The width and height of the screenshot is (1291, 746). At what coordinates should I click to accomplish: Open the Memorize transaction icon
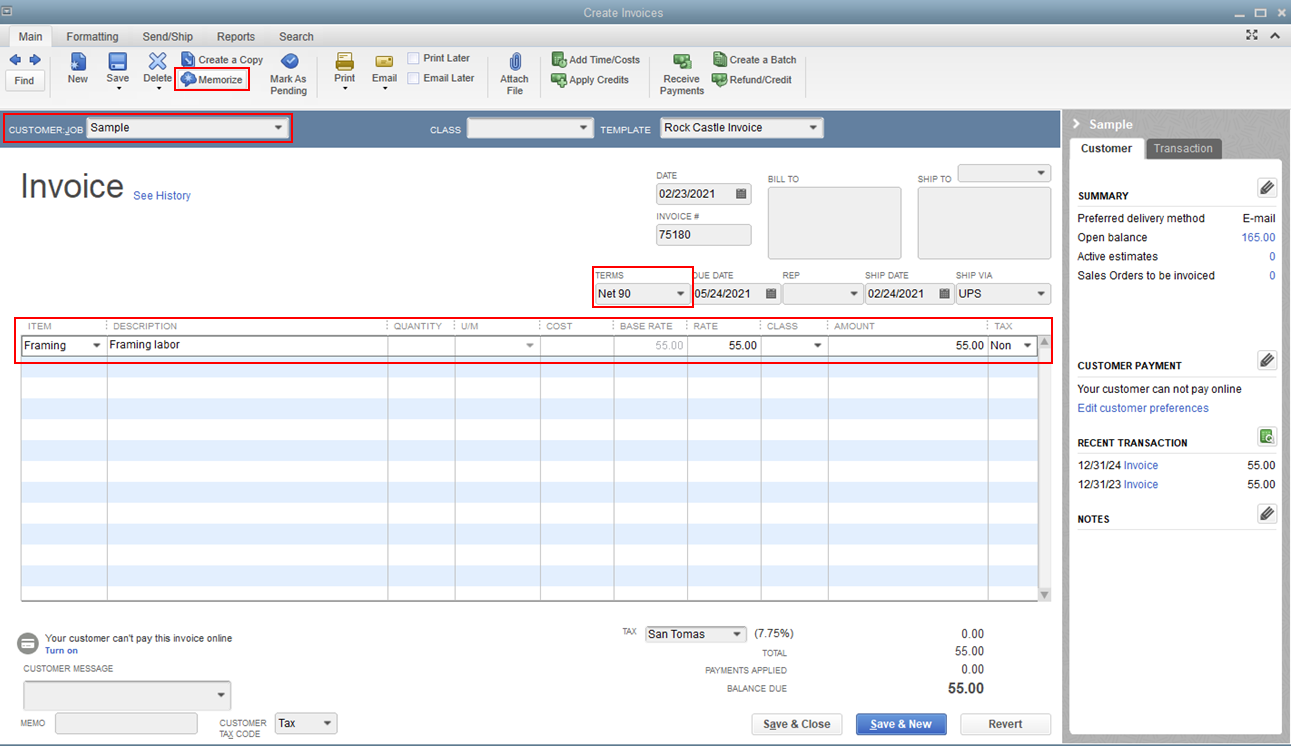click(211, 79)
